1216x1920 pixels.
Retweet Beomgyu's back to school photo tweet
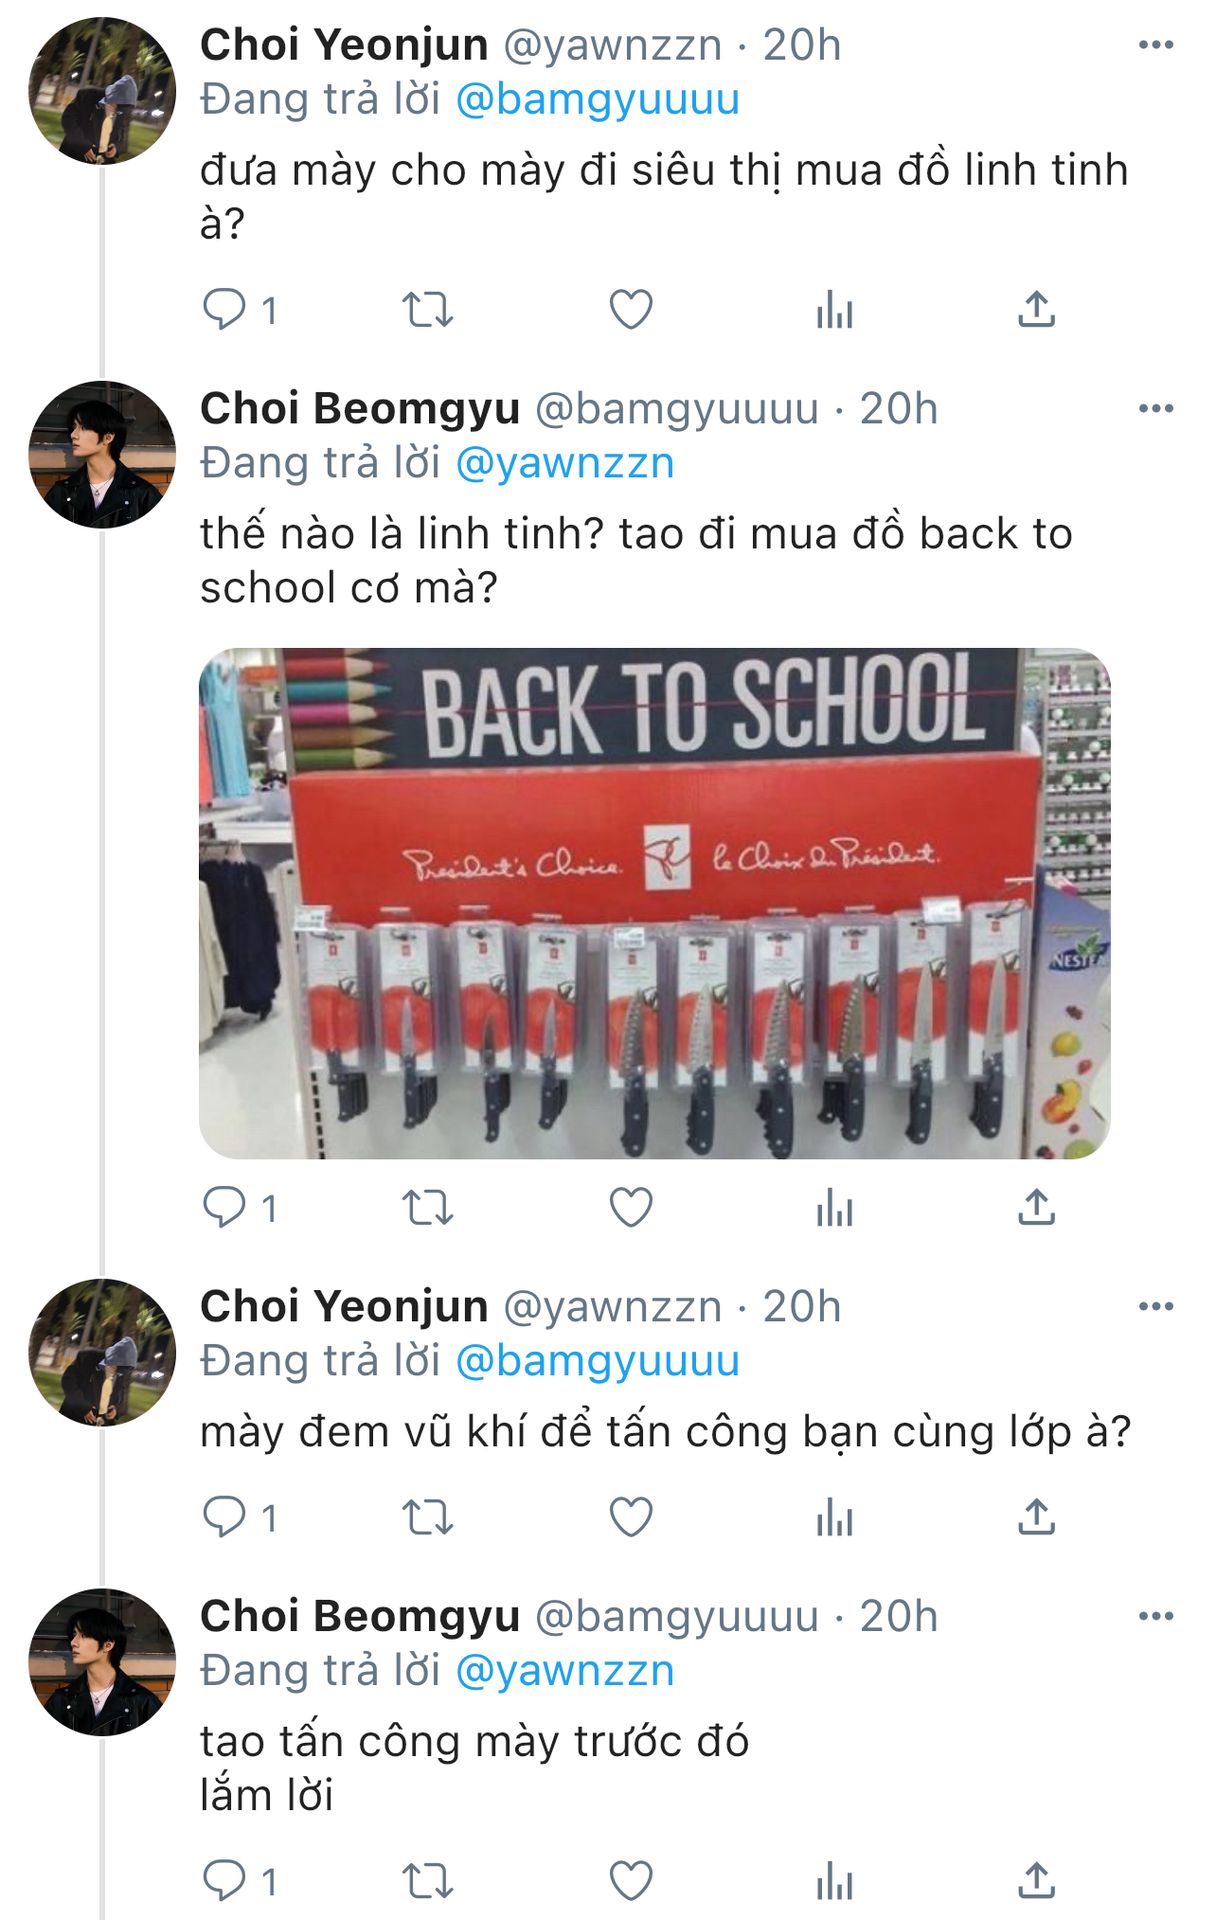pos(428,1207)
